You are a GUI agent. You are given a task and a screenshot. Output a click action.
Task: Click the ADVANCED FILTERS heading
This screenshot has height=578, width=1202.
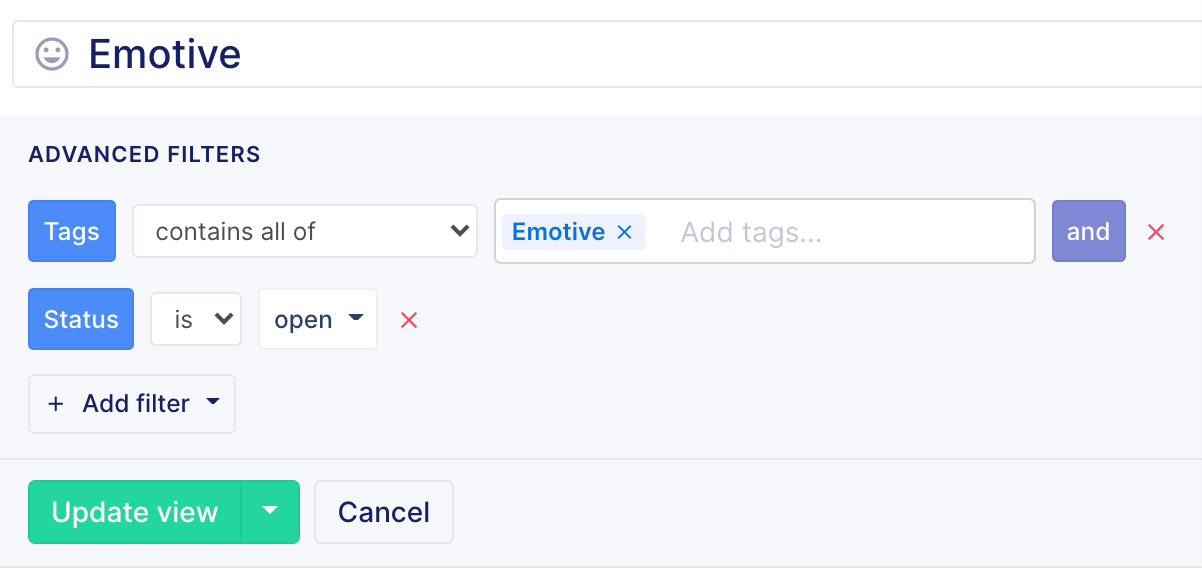click(145, 155)
